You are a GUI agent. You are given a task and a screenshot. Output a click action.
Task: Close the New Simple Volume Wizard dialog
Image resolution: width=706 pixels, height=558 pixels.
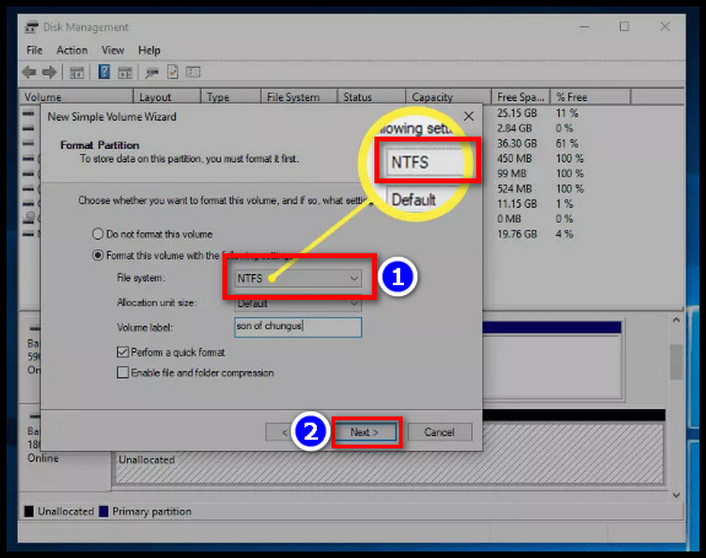click(x=469, y=116)
